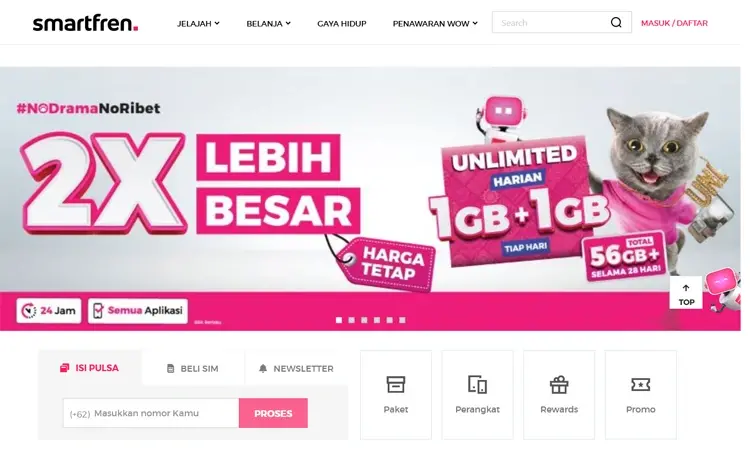Click the PROSES button
750x451 pixels.
(273, 413)
